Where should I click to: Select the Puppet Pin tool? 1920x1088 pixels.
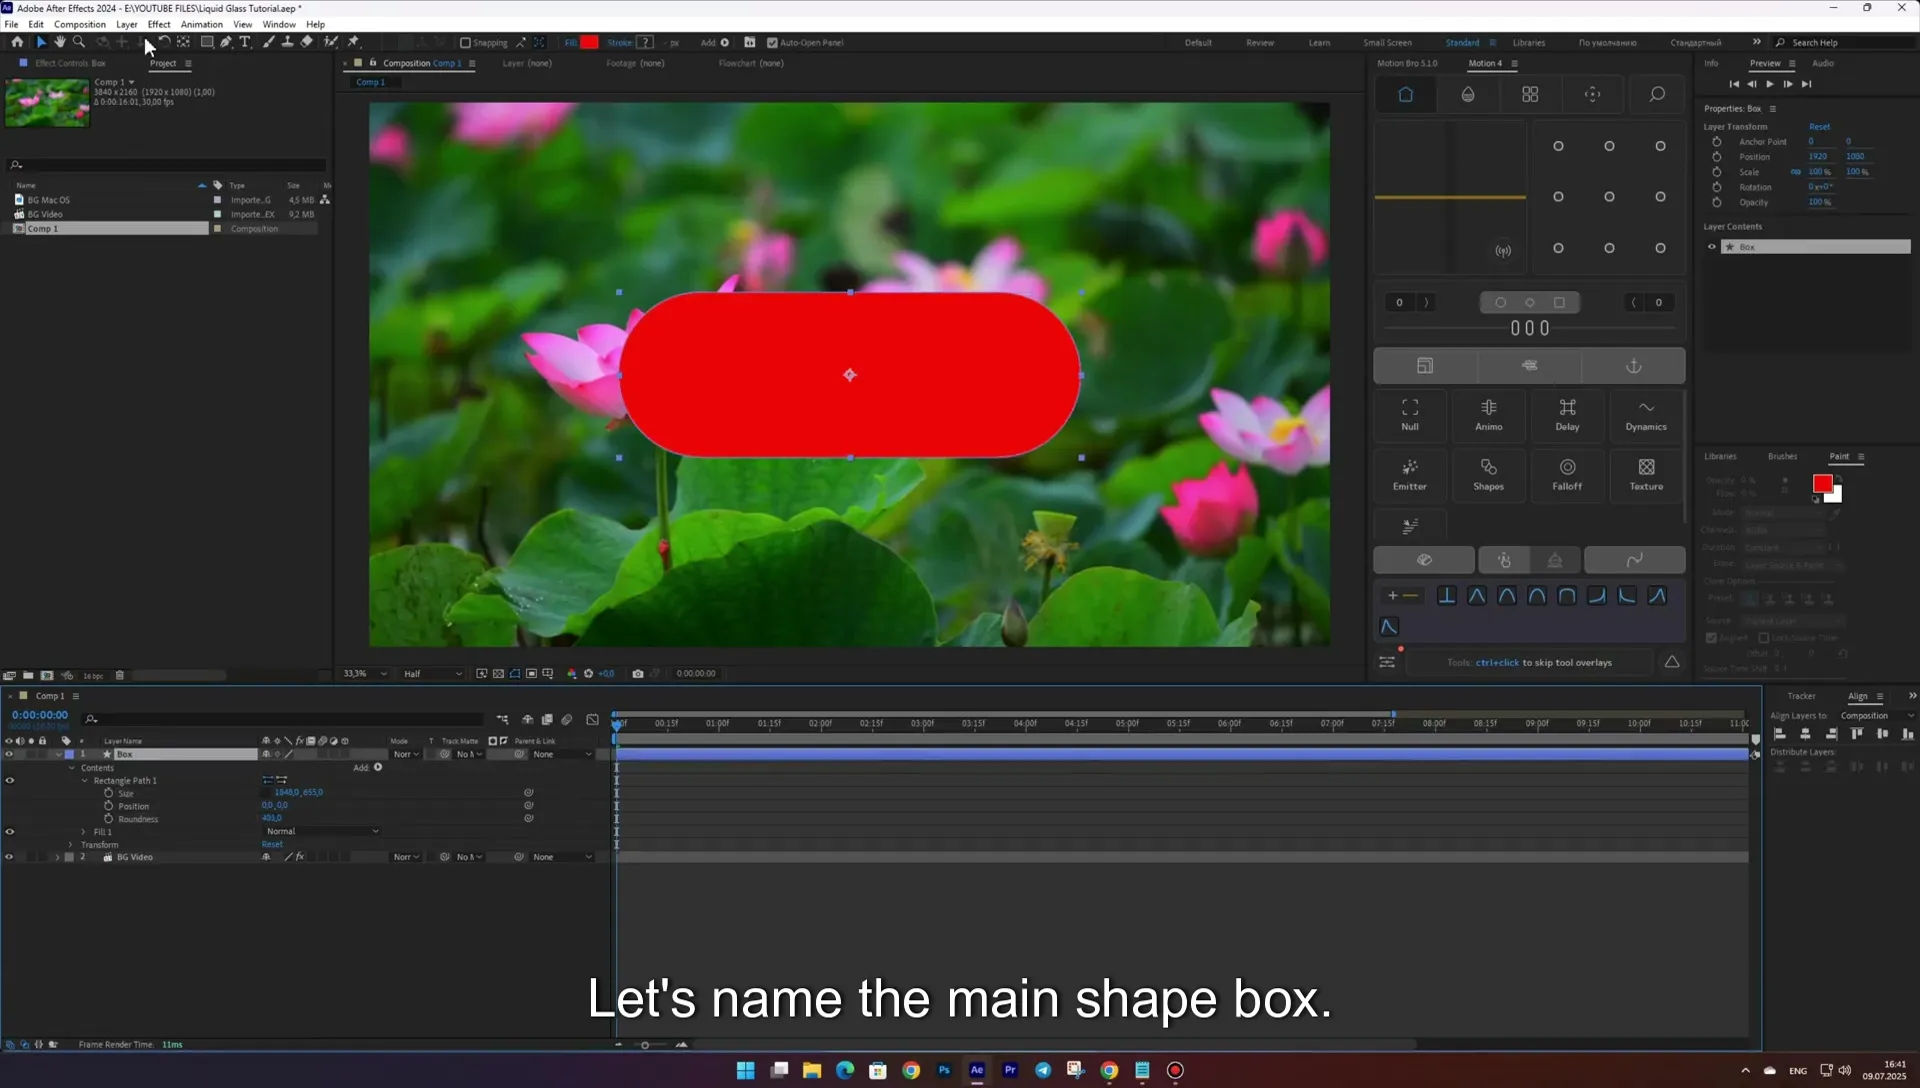tap(353, 42)
